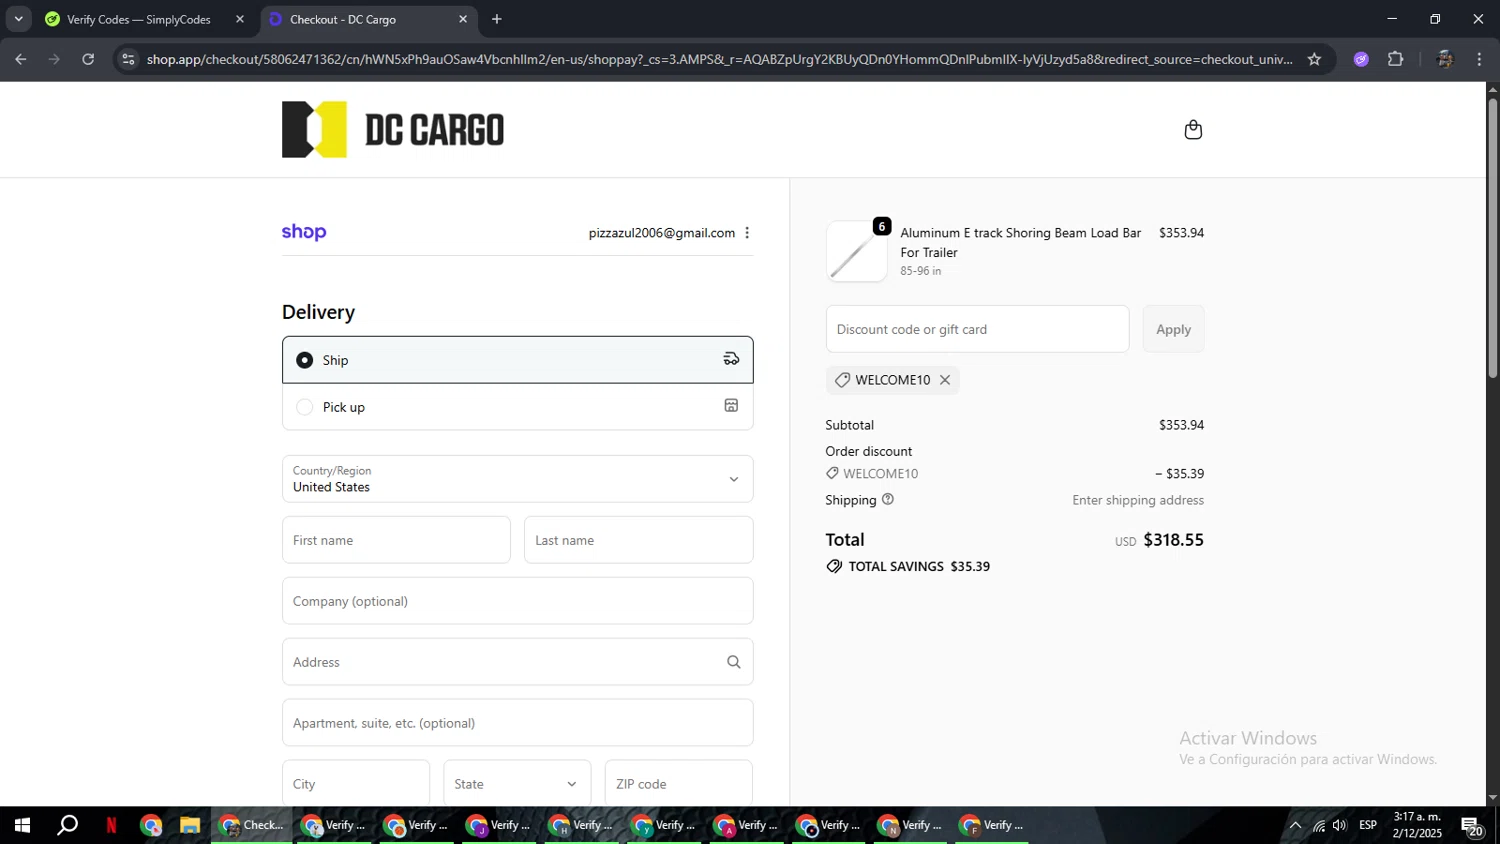Remove the WELCOME10 discount code
This screenshot has height=844, width=1500.
coord(945,380)
